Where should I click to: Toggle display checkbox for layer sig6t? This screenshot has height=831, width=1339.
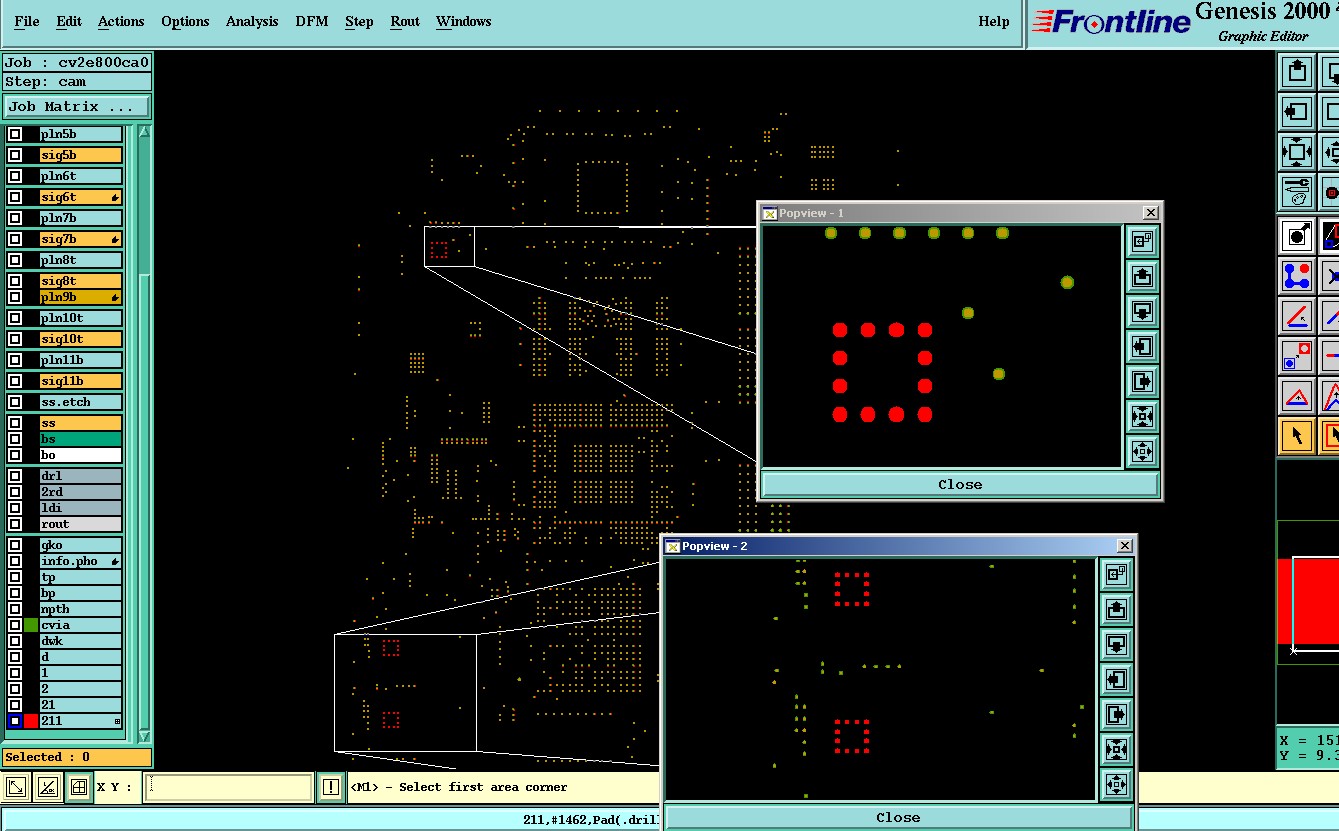[x=15, y=197]
